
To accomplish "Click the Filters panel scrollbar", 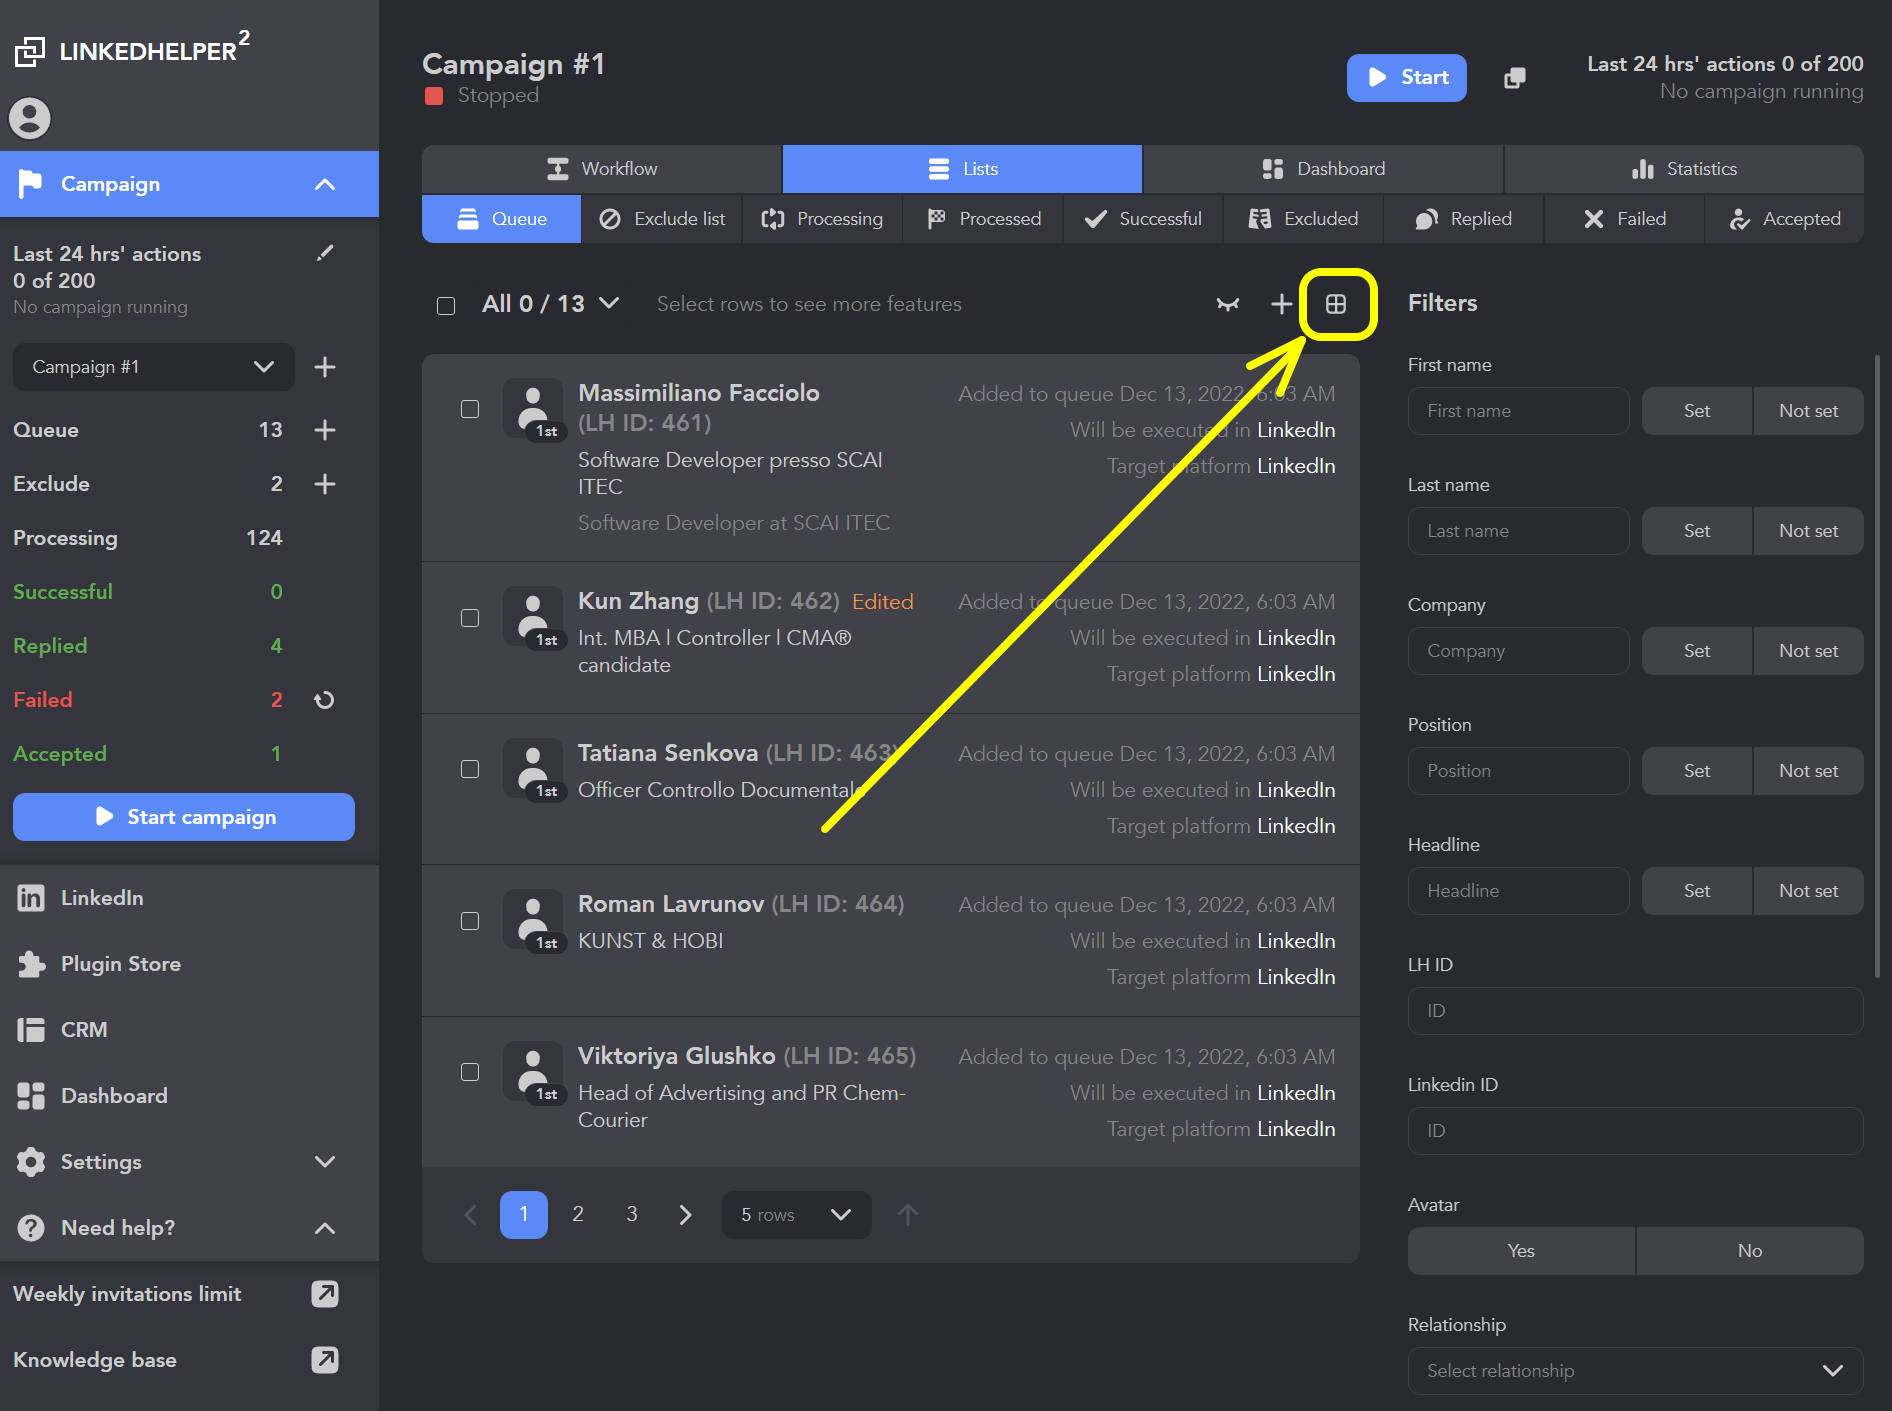I will coord(1877,665).
